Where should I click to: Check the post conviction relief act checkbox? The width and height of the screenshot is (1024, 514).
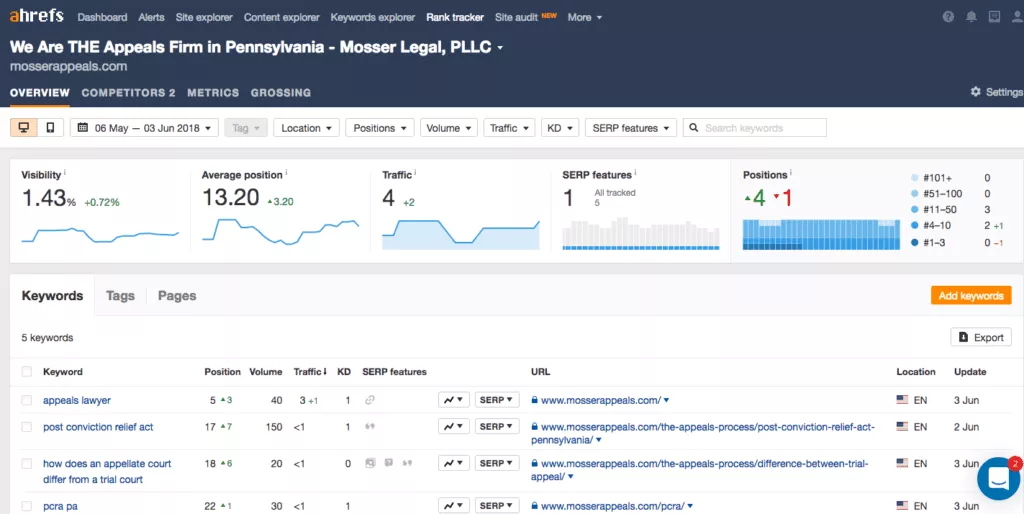(x=27, y=426)
